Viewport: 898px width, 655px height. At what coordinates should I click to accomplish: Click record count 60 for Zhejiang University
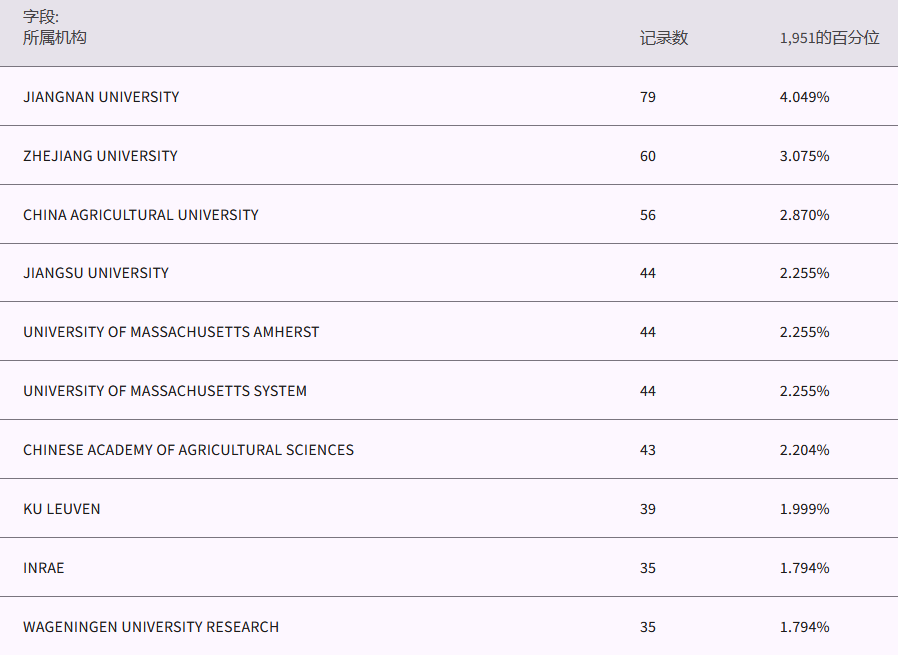pos(648,156)
